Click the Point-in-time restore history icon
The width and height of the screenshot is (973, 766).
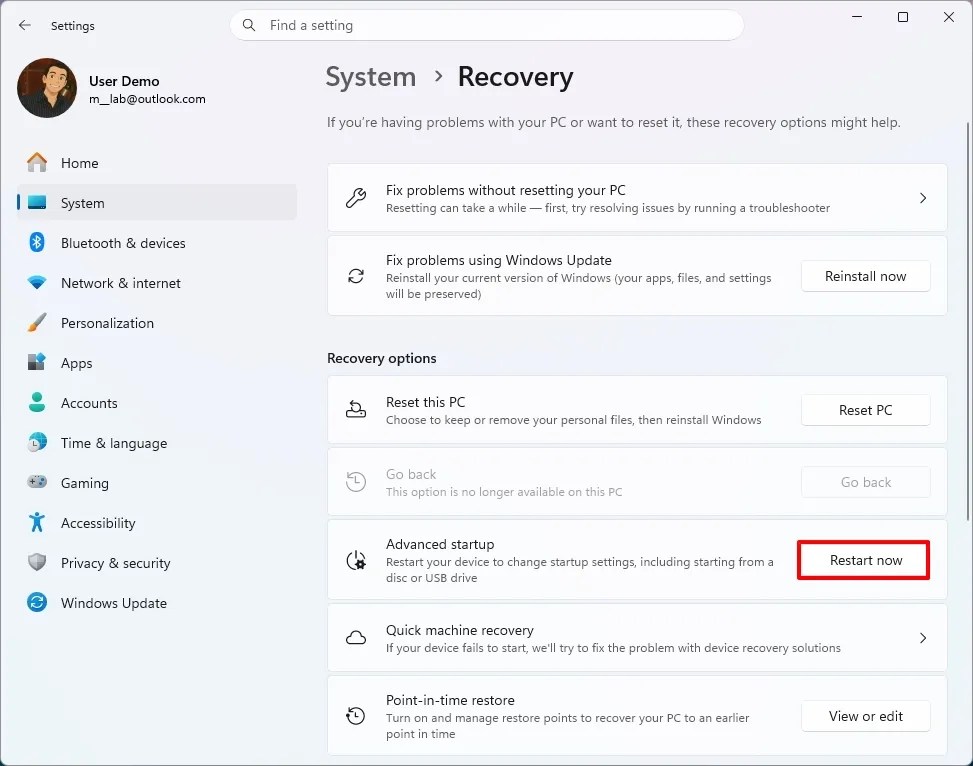pyautogui.click(x=356, y=716)
